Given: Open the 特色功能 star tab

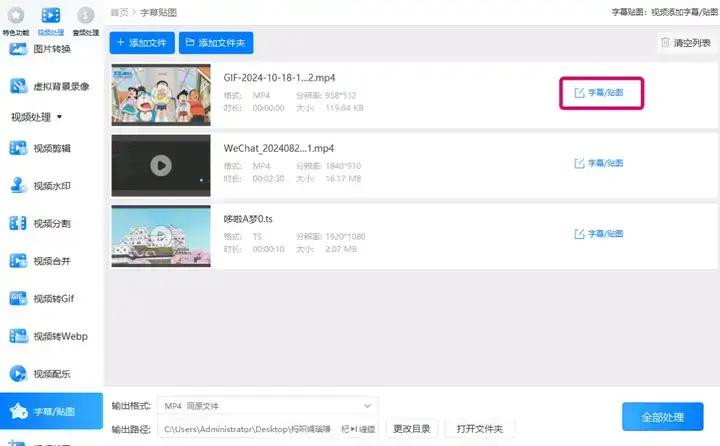Looking at the screenshot, I should [16, 19].
